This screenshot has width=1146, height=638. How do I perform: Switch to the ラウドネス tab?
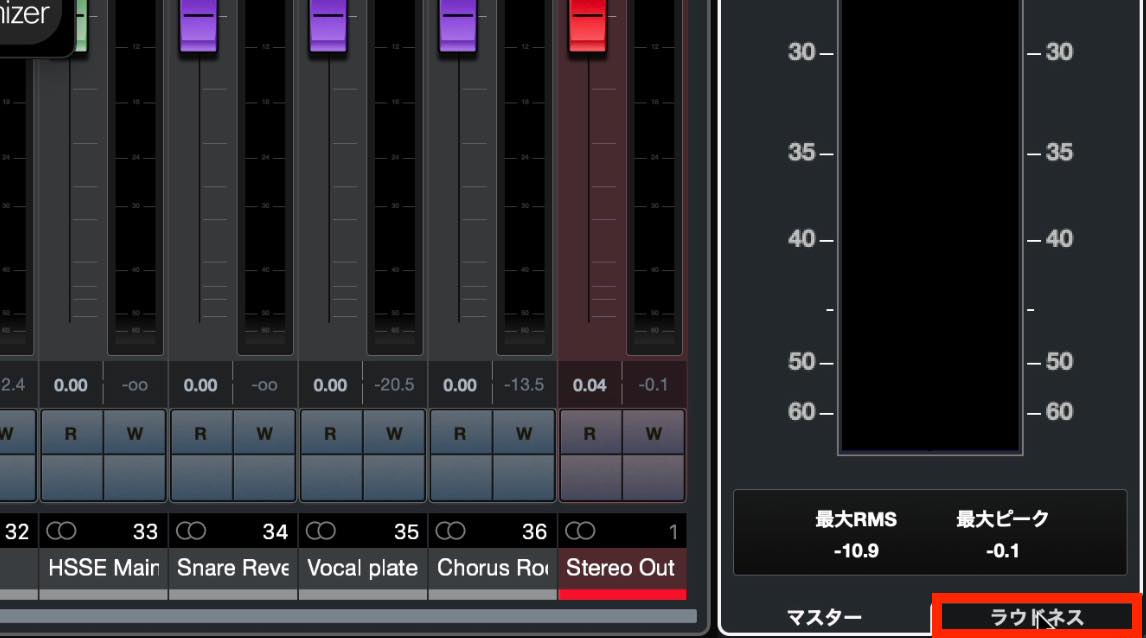pyautogui.click(x=1036, y=618)
